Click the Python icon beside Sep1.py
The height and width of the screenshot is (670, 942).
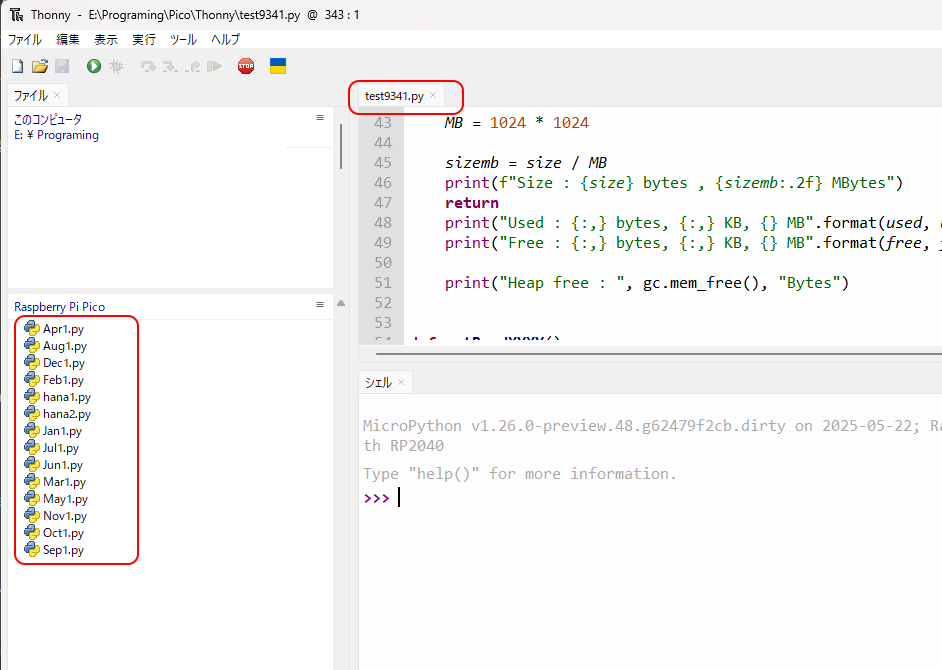(32, 549)
